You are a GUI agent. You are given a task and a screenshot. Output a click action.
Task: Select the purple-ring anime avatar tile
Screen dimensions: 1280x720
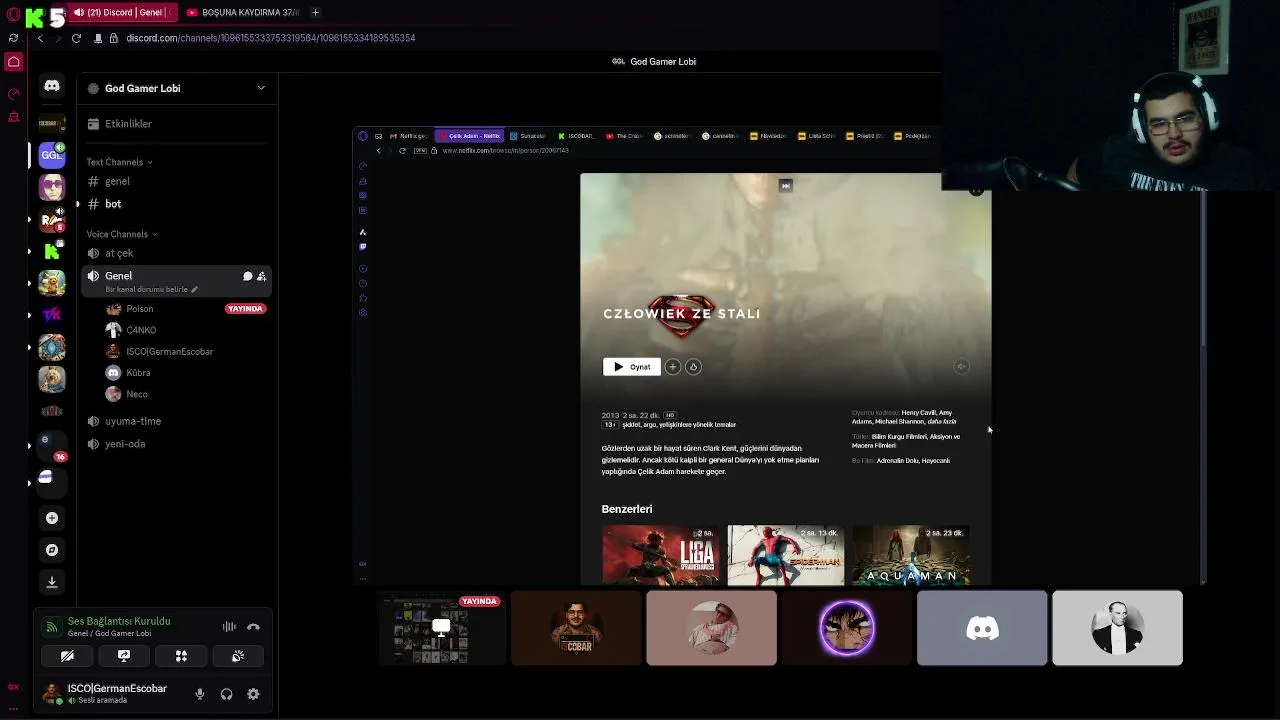click(846, 628)
